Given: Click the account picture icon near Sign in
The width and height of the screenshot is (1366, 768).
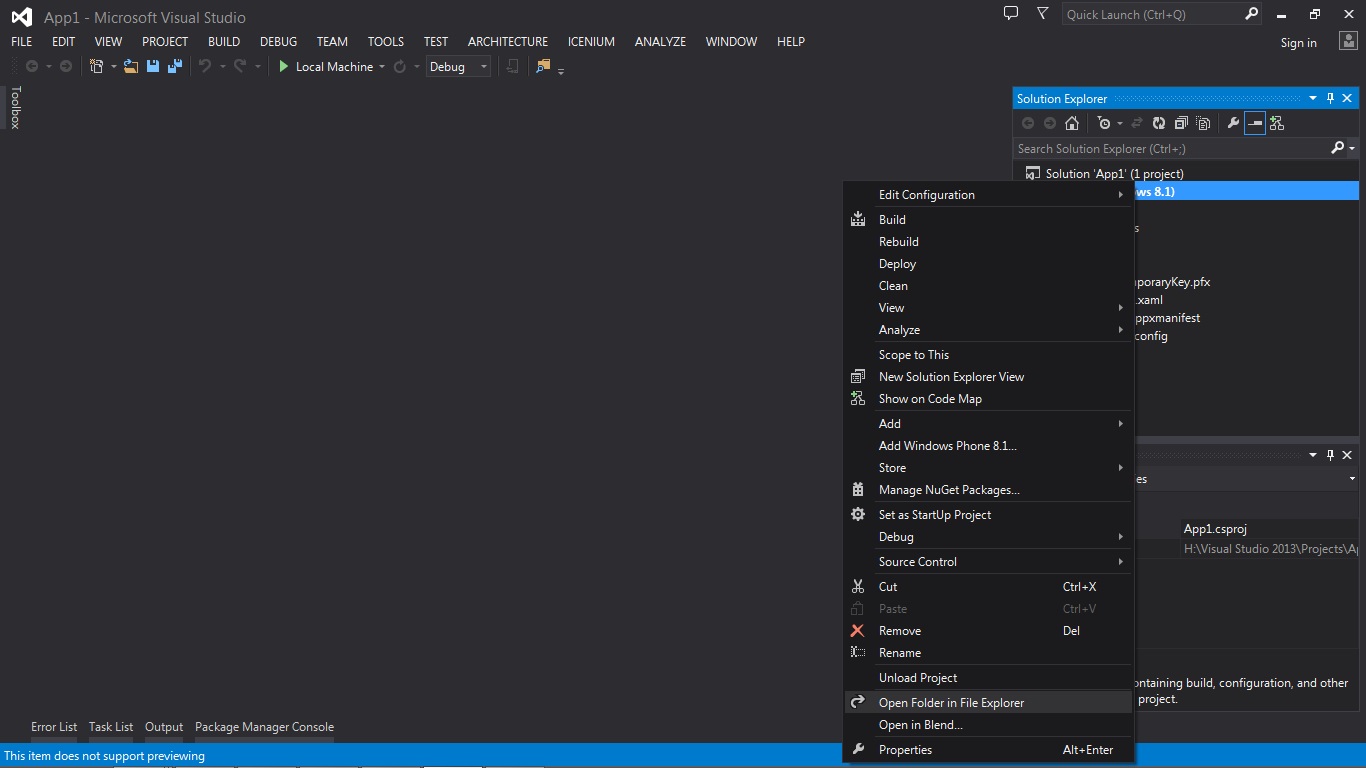Looking at the screenshot, I should [x=1347, y=41].
